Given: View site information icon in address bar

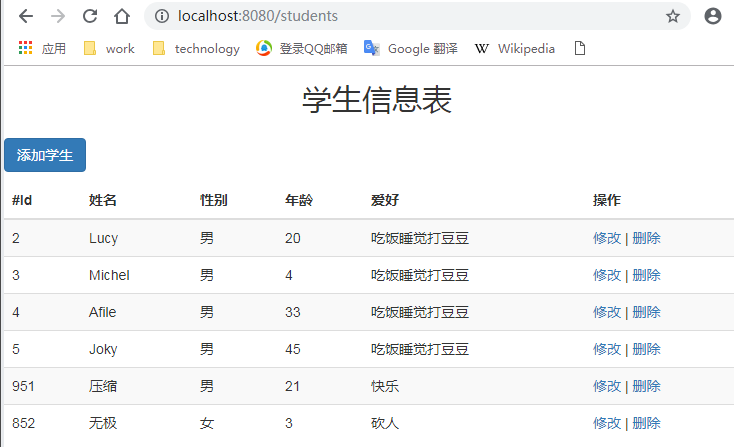Looking at the screenshot, I should click(162, 16).
